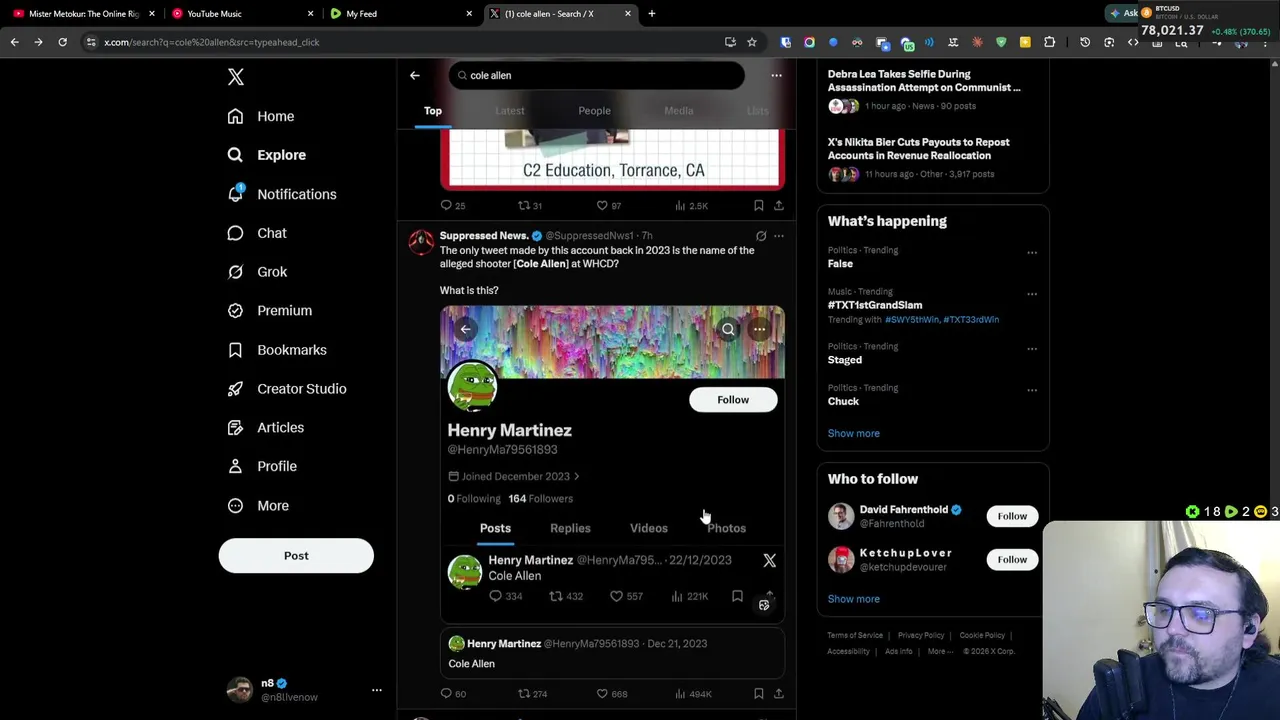The image size is (1280, 720).
Task: View analytics showing 2.5K views
Action: coord(692,205)
